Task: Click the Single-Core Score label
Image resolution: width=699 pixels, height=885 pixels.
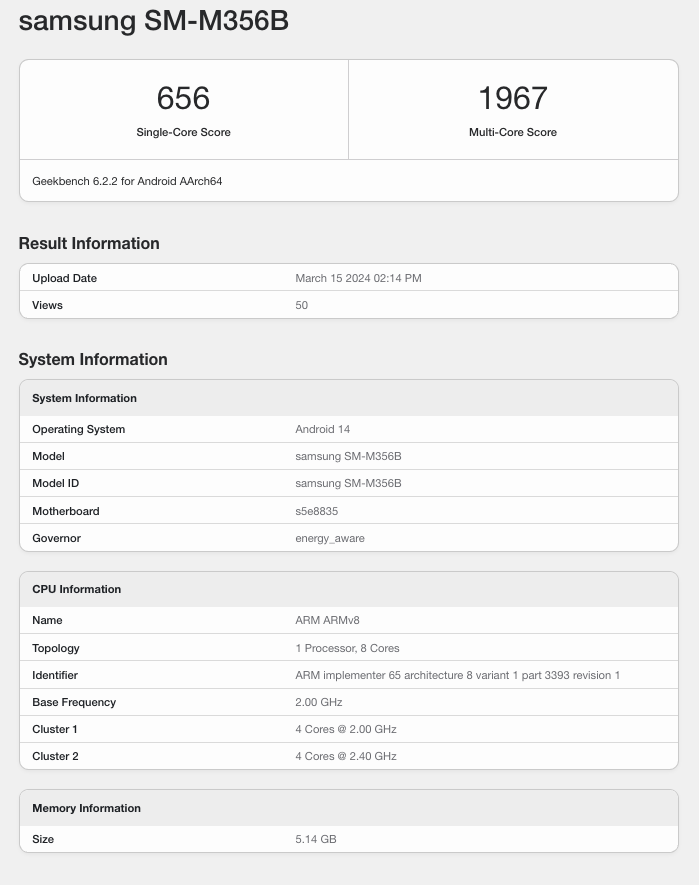Action: tap(183, 132)
